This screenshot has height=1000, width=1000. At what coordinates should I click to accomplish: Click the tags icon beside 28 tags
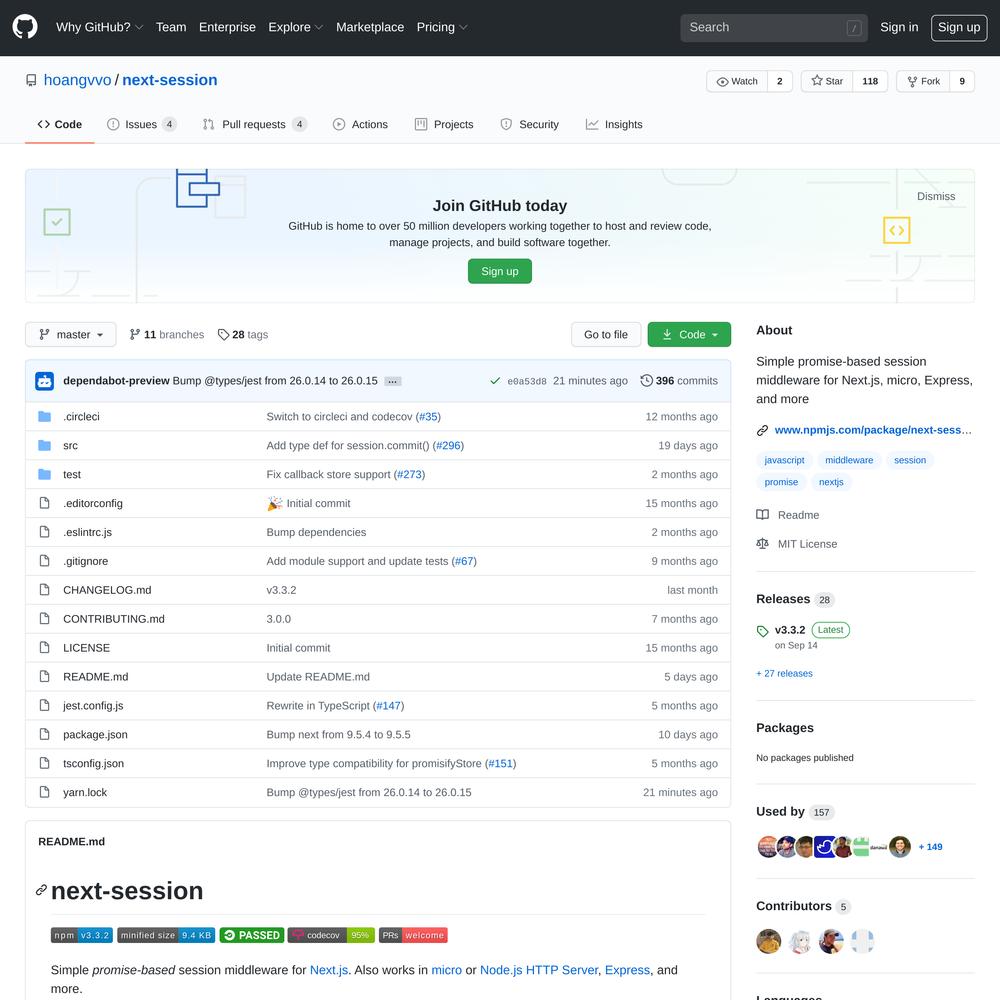coord(223,334)
